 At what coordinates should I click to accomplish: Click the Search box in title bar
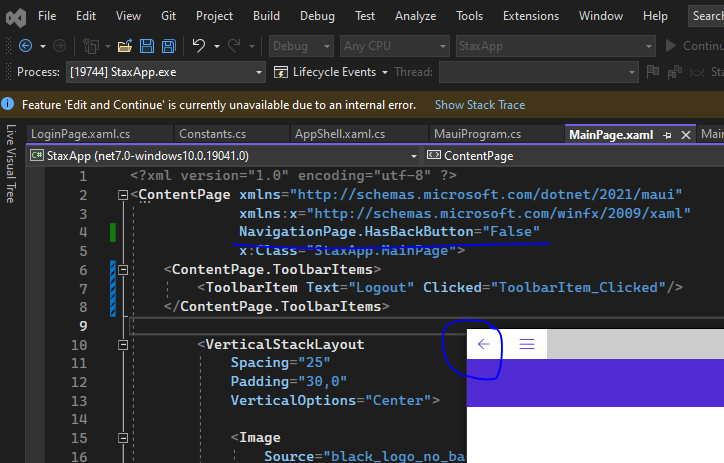pyautogui.click(x=706, y=16)
